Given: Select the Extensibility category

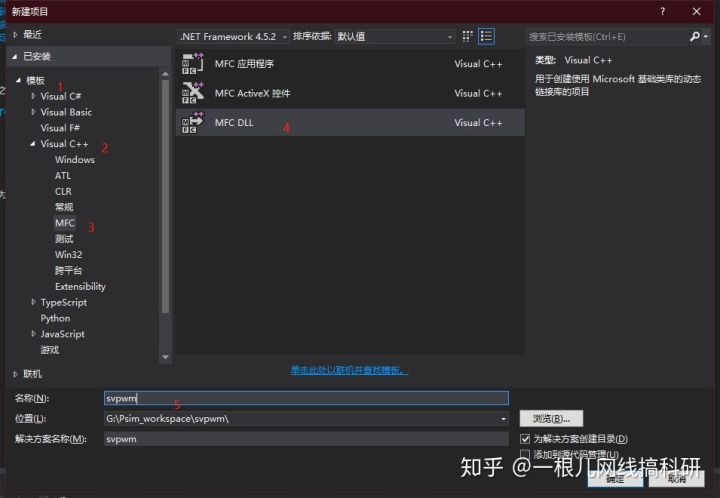Looking at the screenshot, I should (80, 286).
